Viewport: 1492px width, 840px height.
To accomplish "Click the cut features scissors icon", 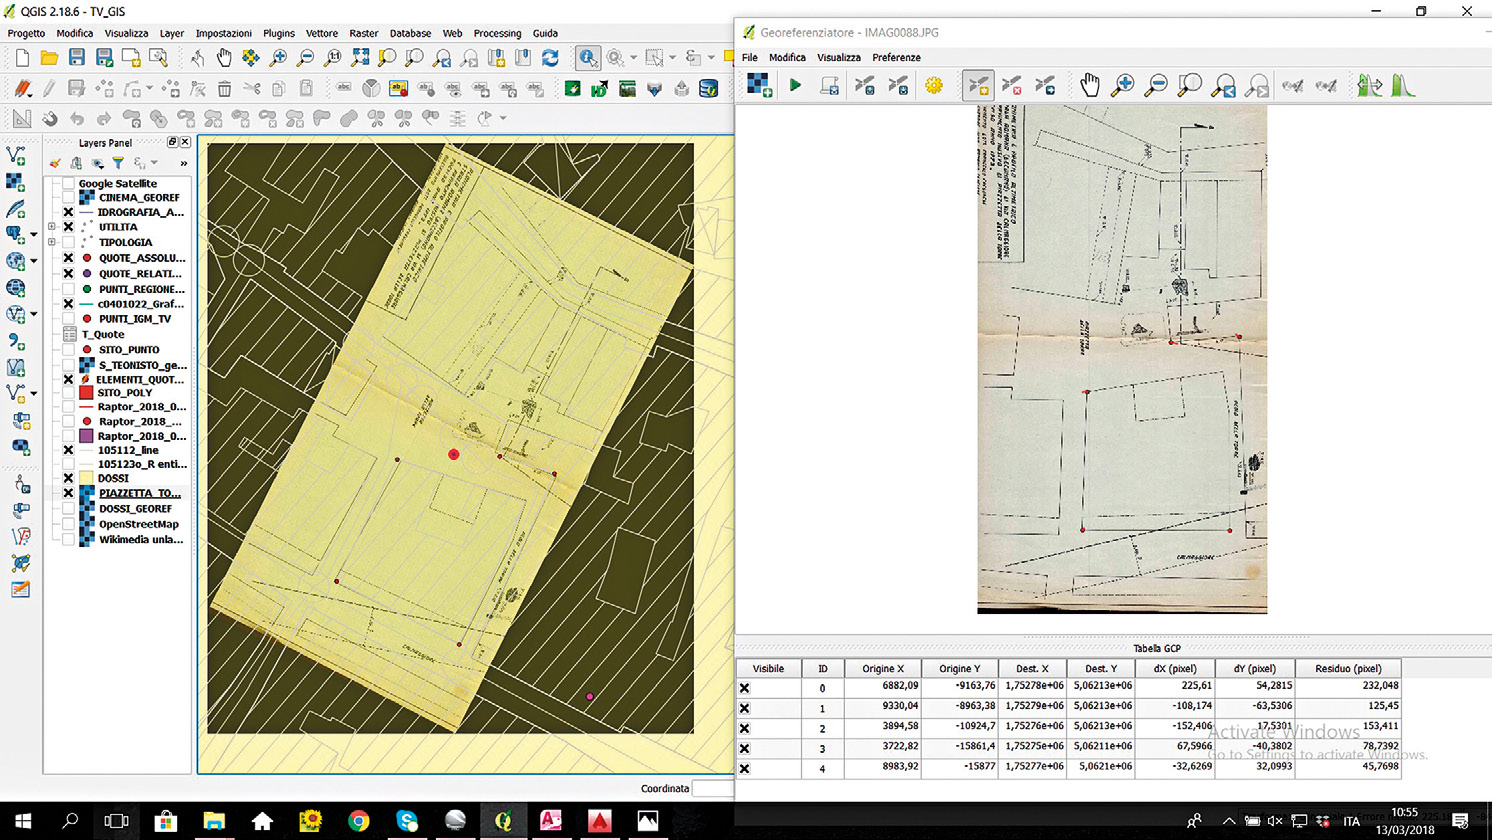I will click(252, 89).
